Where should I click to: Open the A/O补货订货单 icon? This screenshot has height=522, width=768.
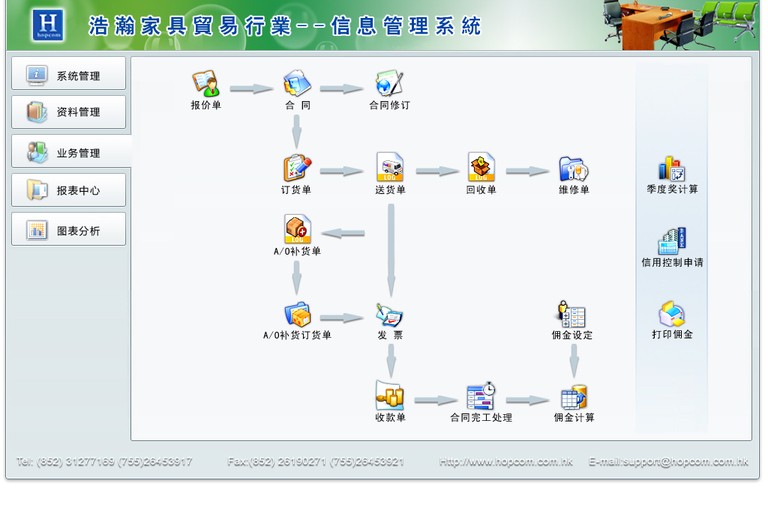coord(297,315)
